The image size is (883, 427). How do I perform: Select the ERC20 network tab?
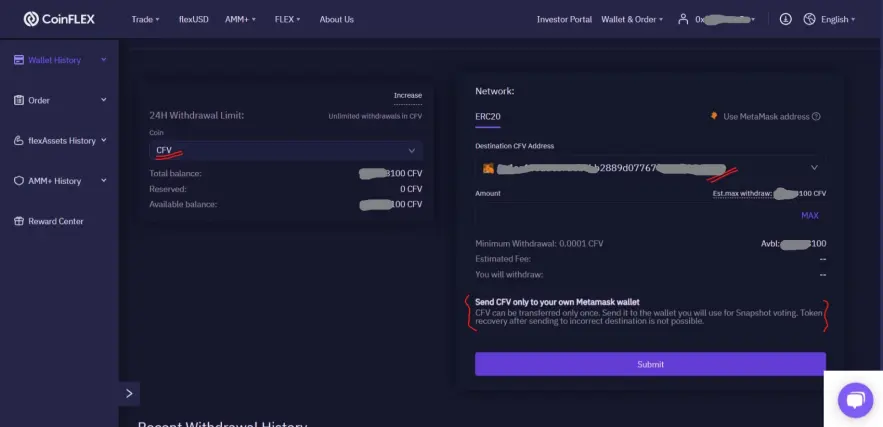click(x=488, y=117)
